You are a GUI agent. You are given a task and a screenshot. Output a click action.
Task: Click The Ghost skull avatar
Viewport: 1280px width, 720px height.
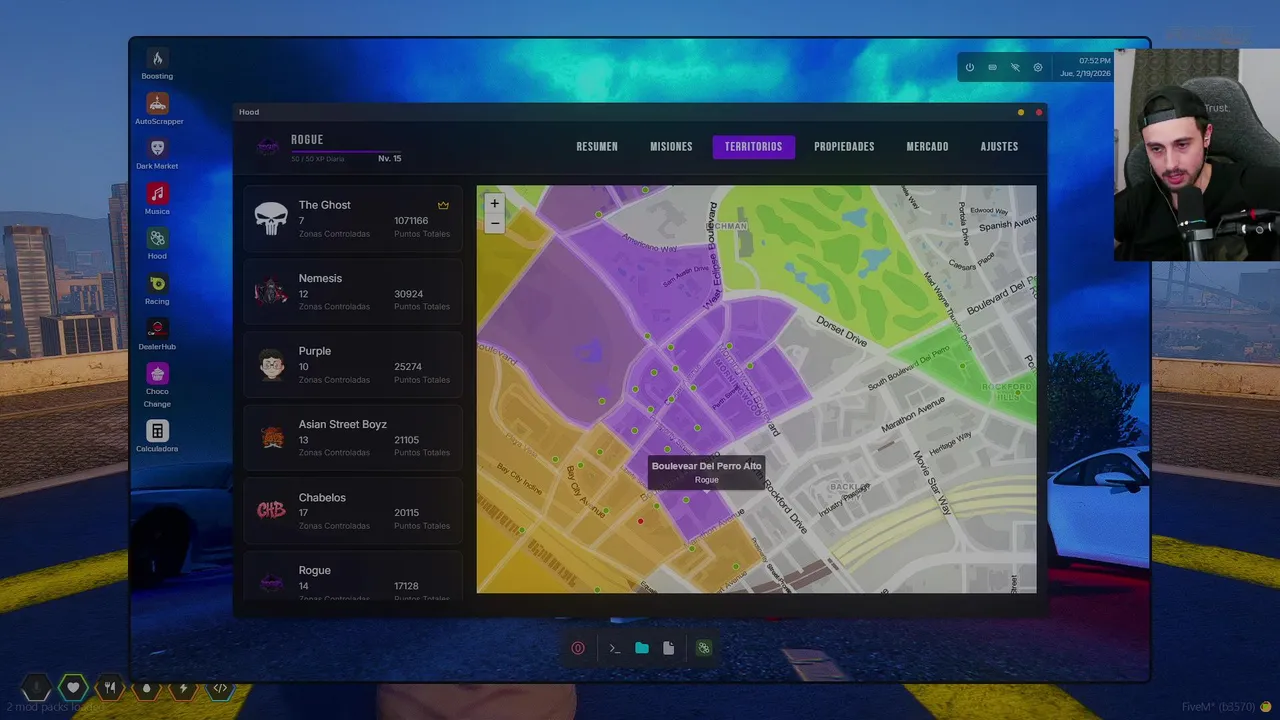click(271, 218)
